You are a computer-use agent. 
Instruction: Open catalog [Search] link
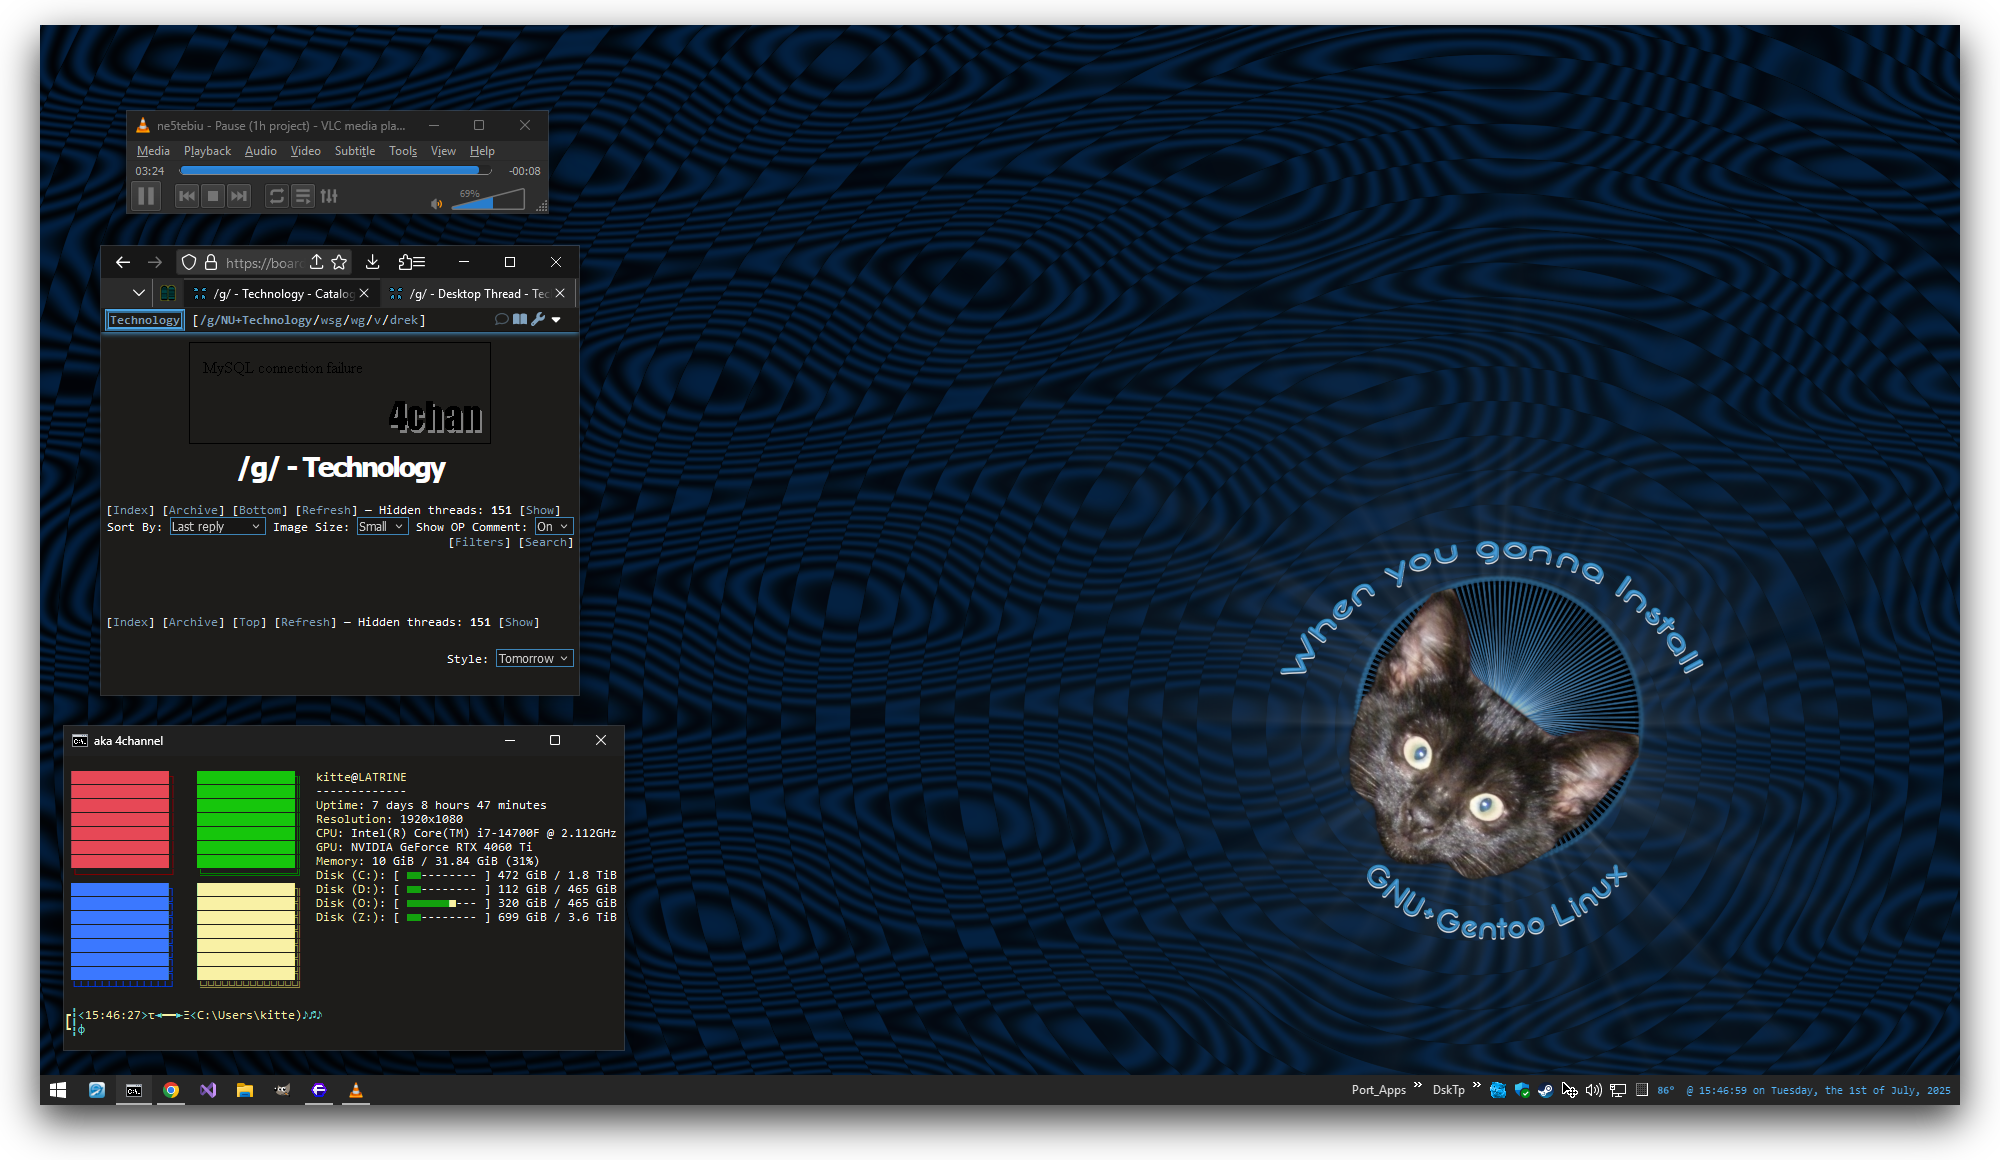point(546,542)
